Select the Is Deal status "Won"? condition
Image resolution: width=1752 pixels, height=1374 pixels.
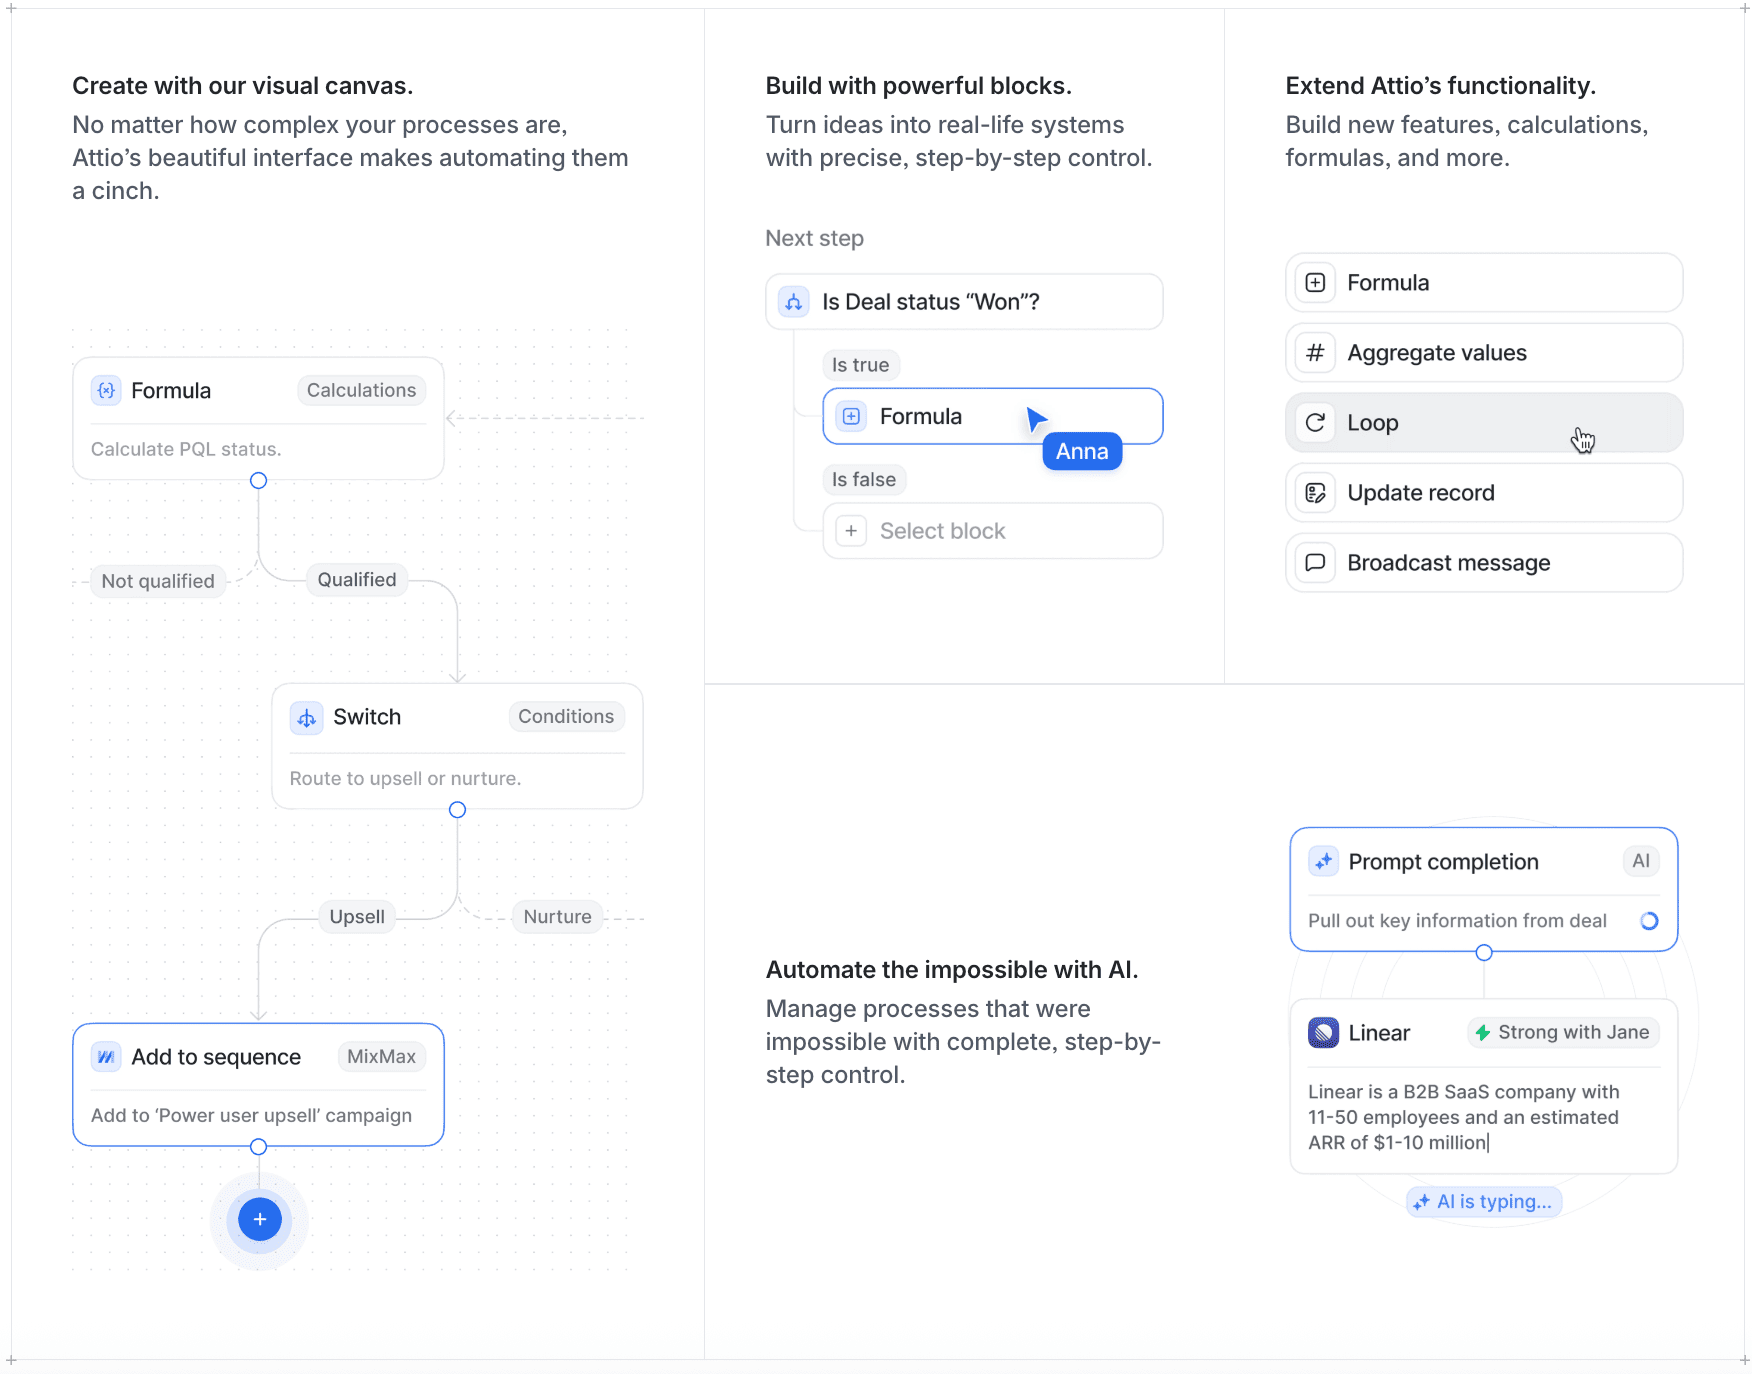pyautogui.click(x=963, y=302)
